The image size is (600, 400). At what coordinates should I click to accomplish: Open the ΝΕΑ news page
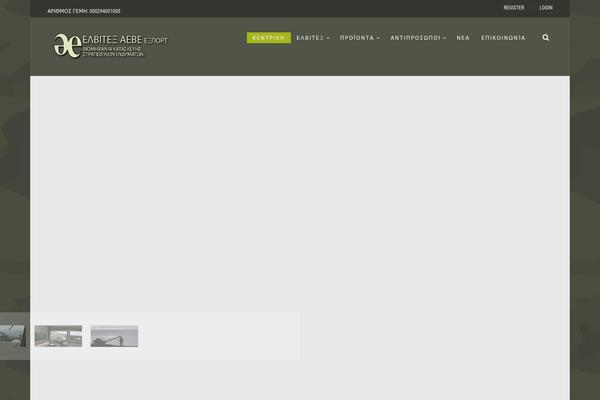coord(463,38)
